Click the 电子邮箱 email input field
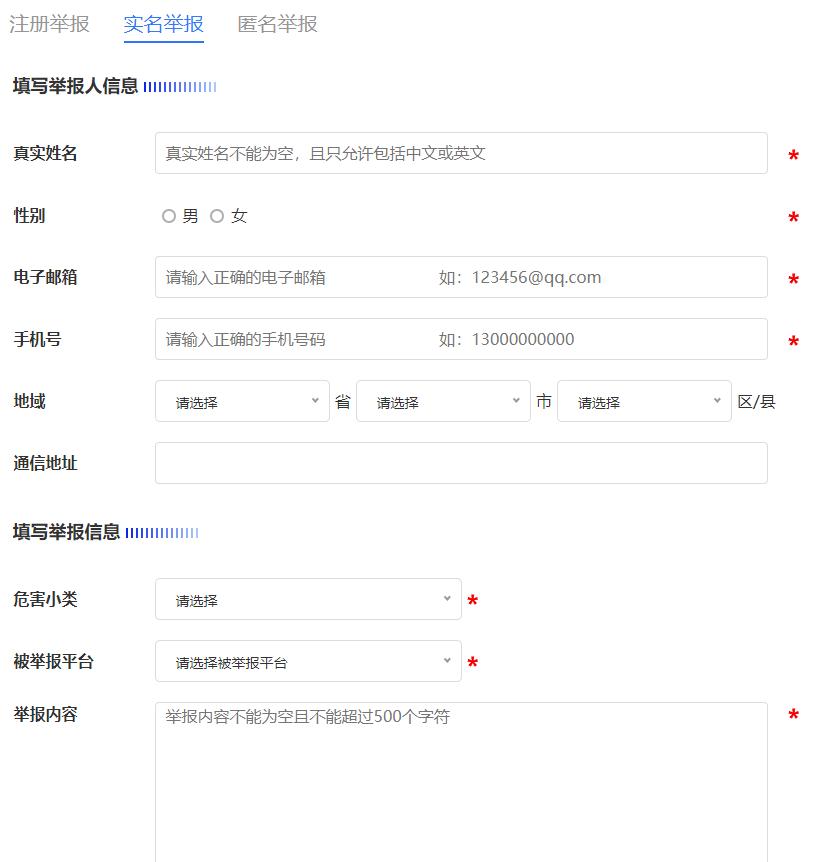Image resolution: width=832 pixels, height=862 pixels. point(461,277)
